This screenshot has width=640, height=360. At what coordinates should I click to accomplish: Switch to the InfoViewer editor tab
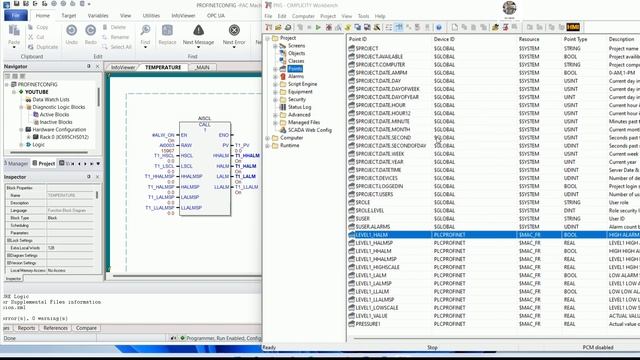pyautogui.click(x=123, y=67)
